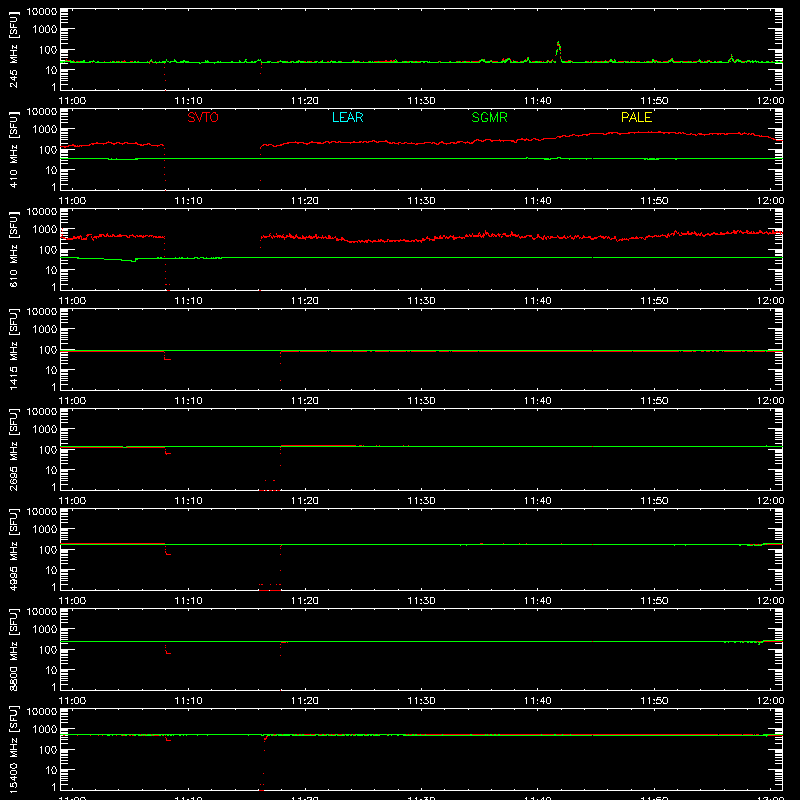Select the 610 MHz [SFU] axis label
Viewport: 800px width, 800px height.
14,249
